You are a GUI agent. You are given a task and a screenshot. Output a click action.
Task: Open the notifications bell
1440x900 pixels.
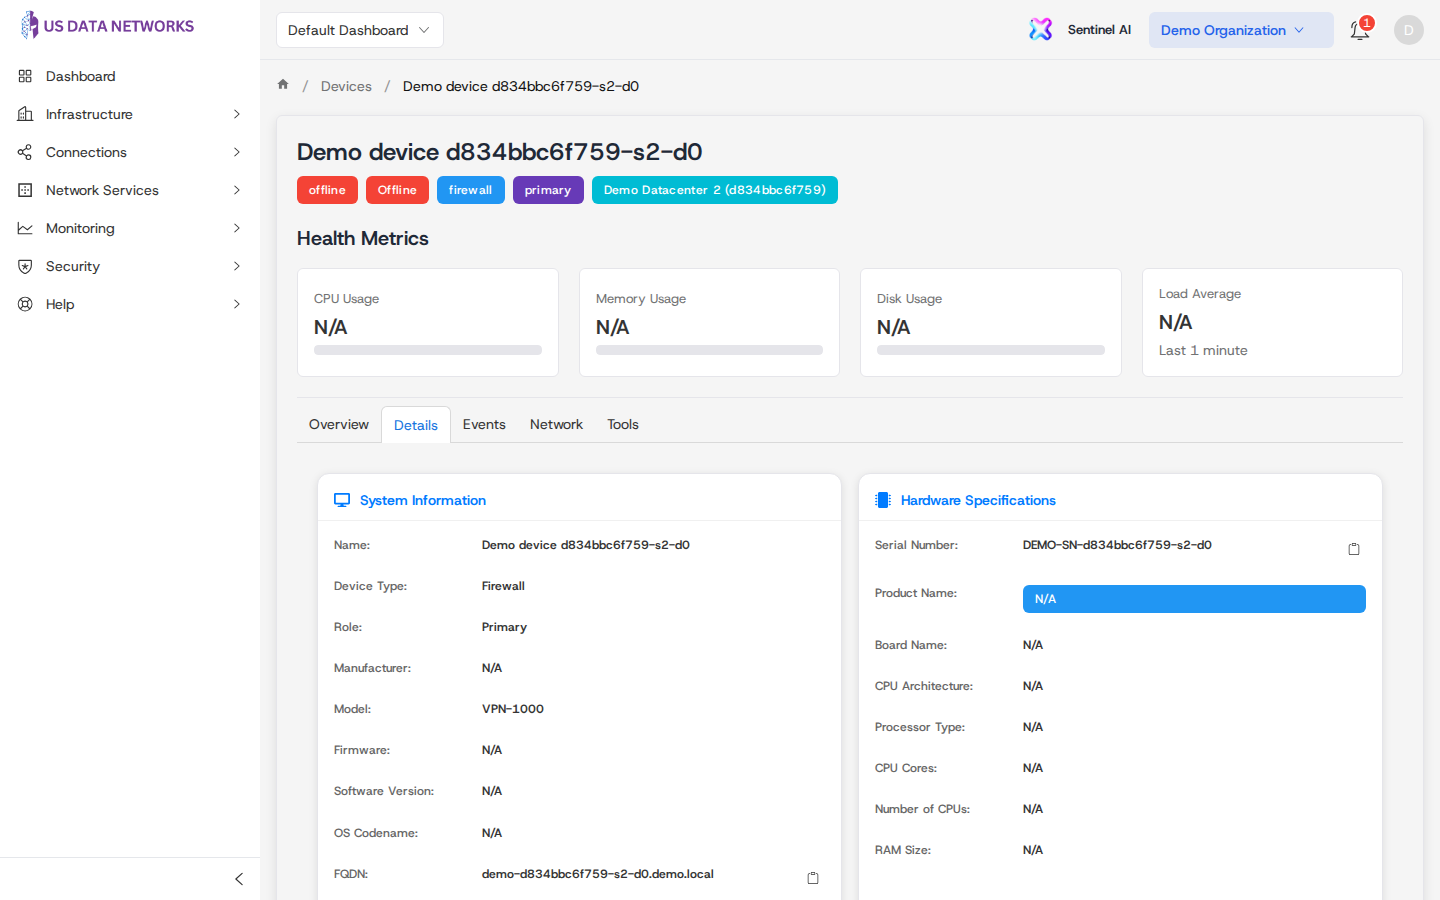[1359, 30]
